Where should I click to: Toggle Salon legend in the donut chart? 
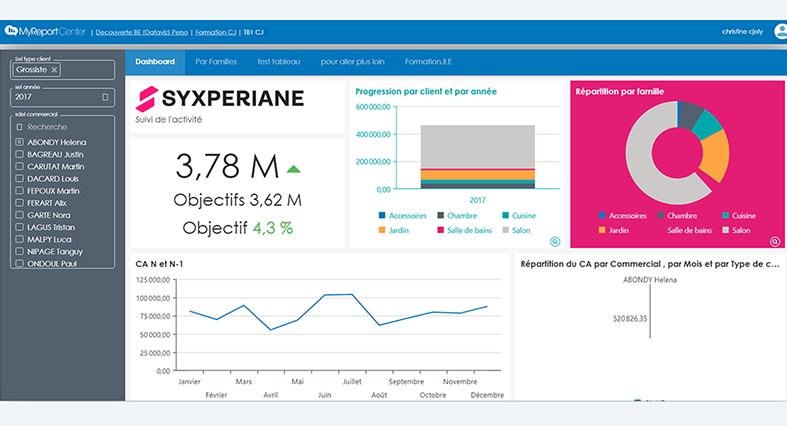click(736, 230)
